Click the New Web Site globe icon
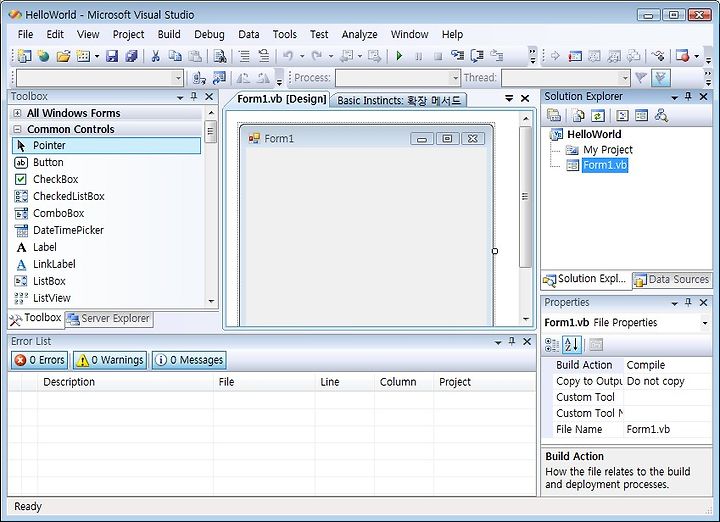The width and height of the screenshot is (720, 522). point(44,56)
